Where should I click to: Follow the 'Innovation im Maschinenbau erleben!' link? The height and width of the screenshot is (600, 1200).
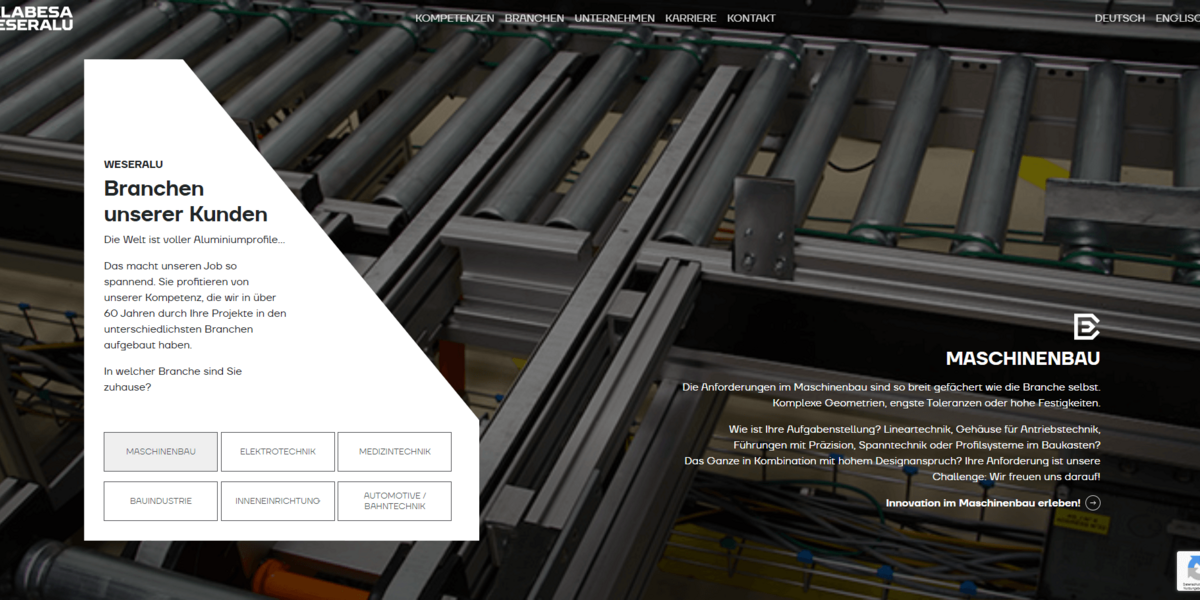coord(993,503)
